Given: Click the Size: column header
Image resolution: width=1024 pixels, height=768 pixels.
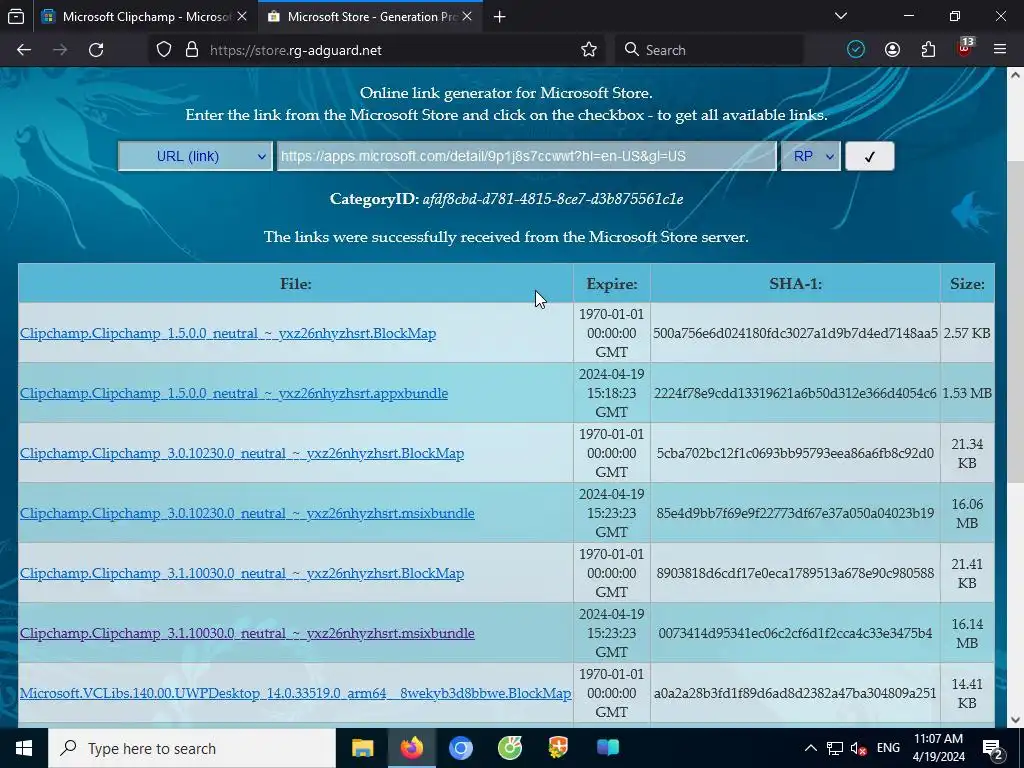Looking at the screenshot, I should coord(967,284).
